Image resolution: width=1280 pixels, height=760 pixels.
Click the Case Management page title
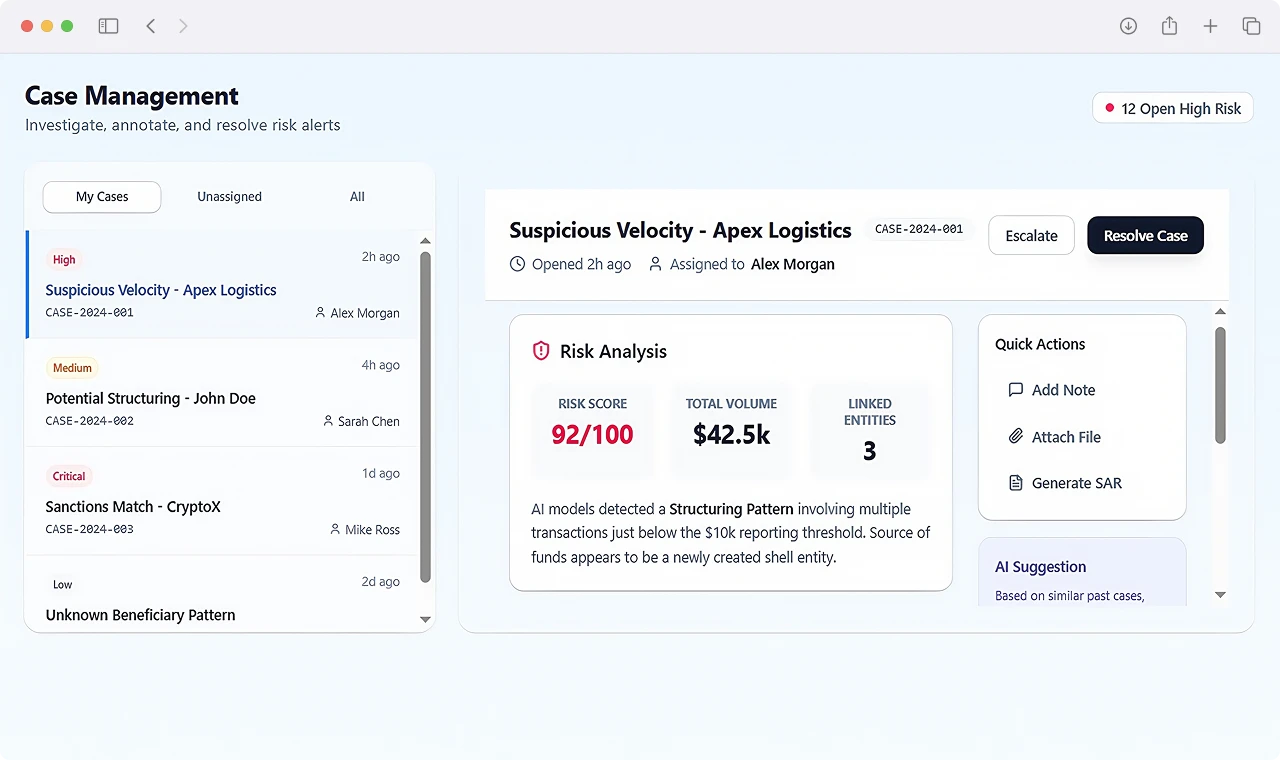point(132,96)
